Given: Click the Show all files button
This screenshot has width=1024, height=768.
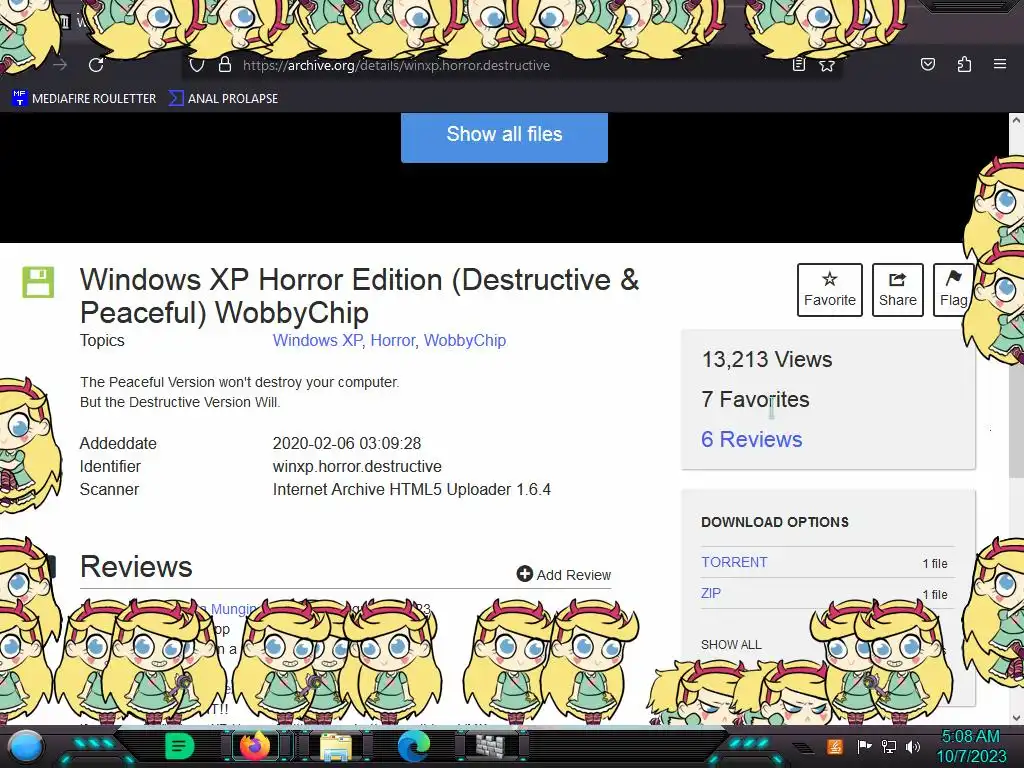Looking at the screenshot, I should [x=504, y=137].
